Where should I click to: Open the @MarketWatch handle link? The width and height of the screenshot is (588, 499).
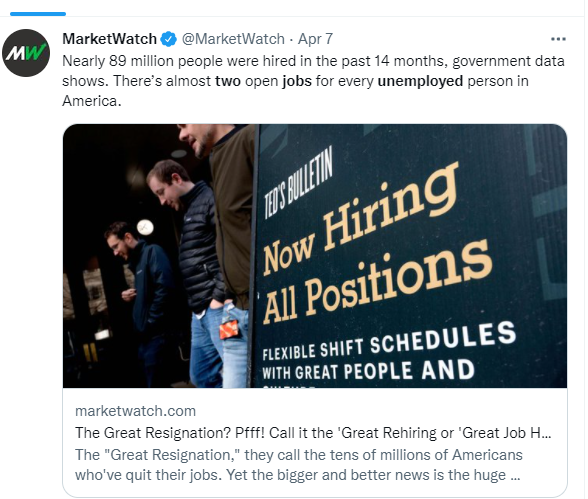(233, 39)
